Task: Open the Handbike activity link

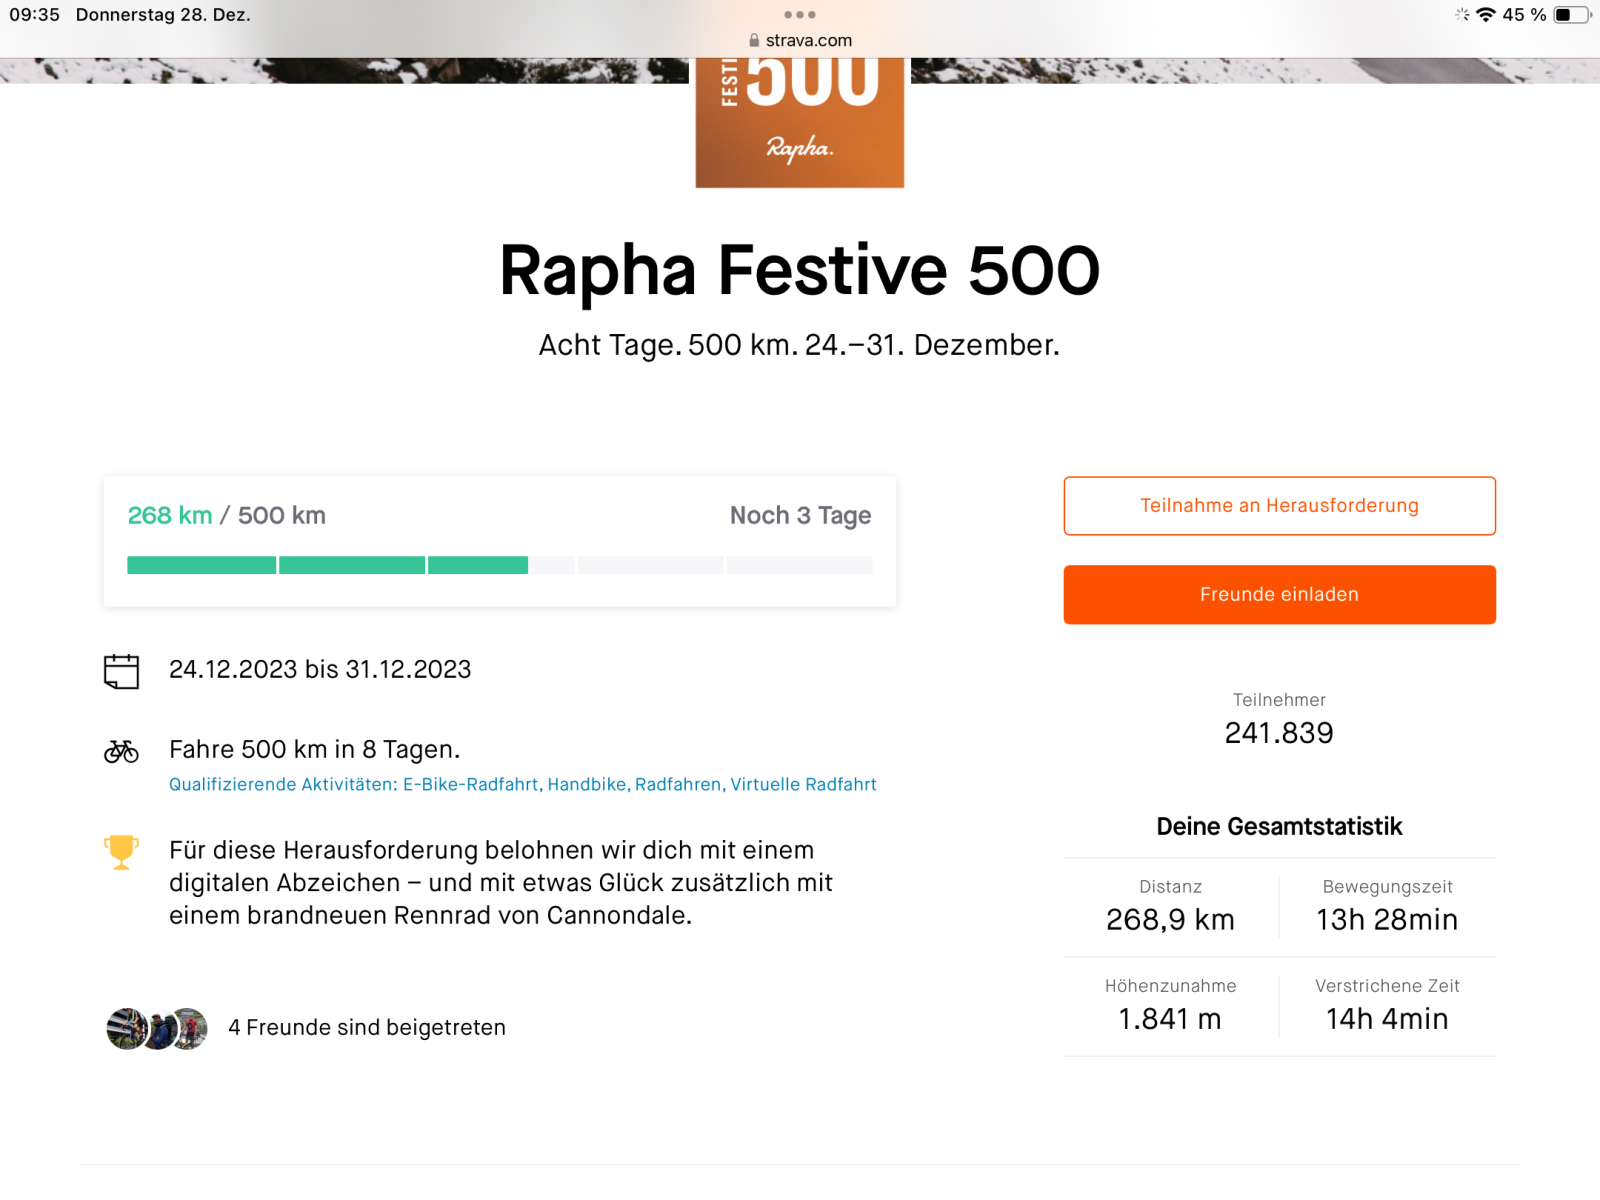Action: click(x=587, y=785)
